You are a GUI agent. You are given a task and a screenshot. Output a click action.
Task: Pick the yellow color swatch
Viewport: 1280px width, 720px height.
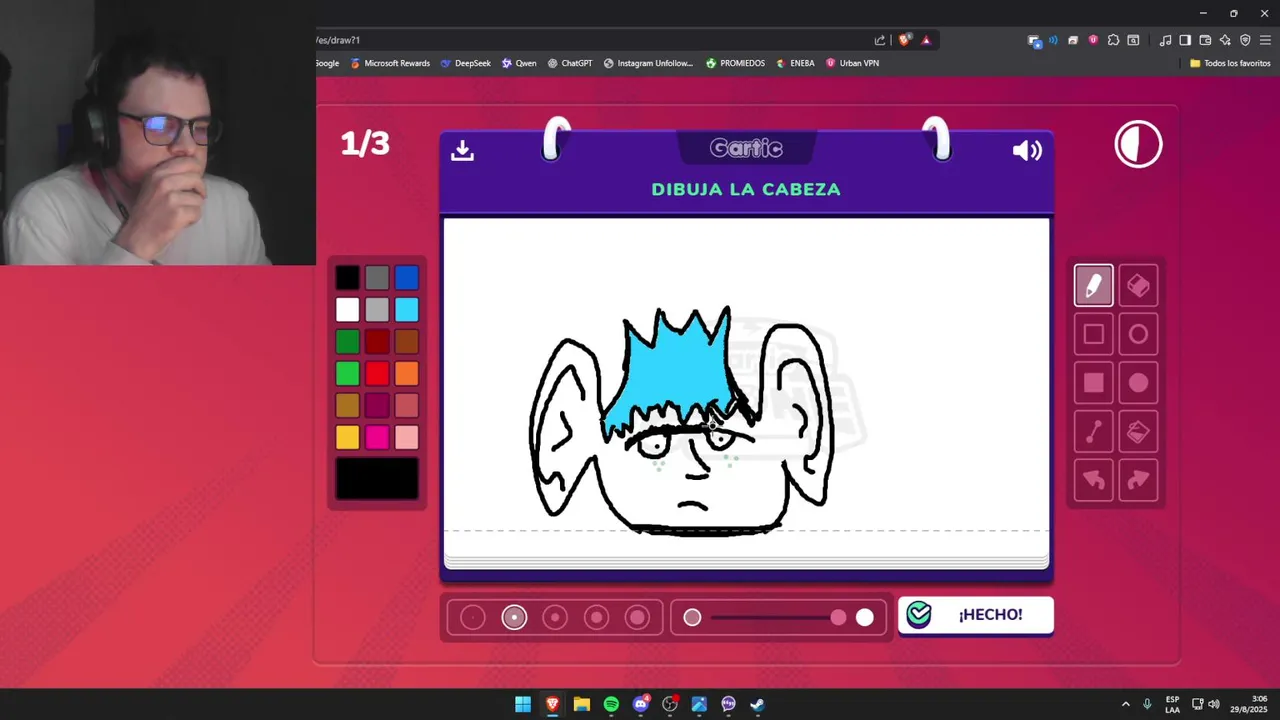pos(347,437)
